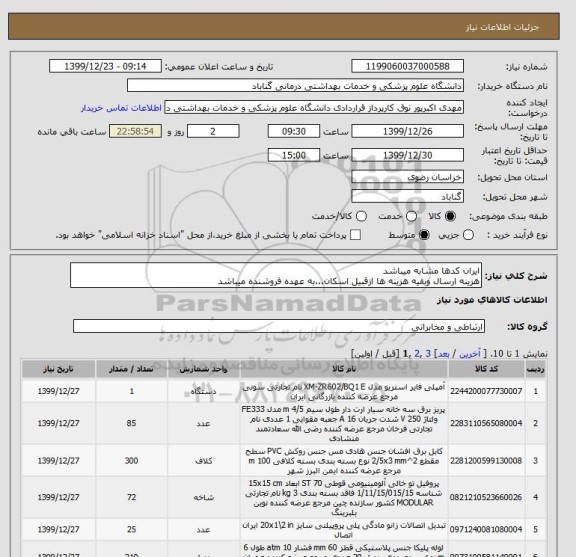Click product code 0971240081080004

[x=486, y=529]
